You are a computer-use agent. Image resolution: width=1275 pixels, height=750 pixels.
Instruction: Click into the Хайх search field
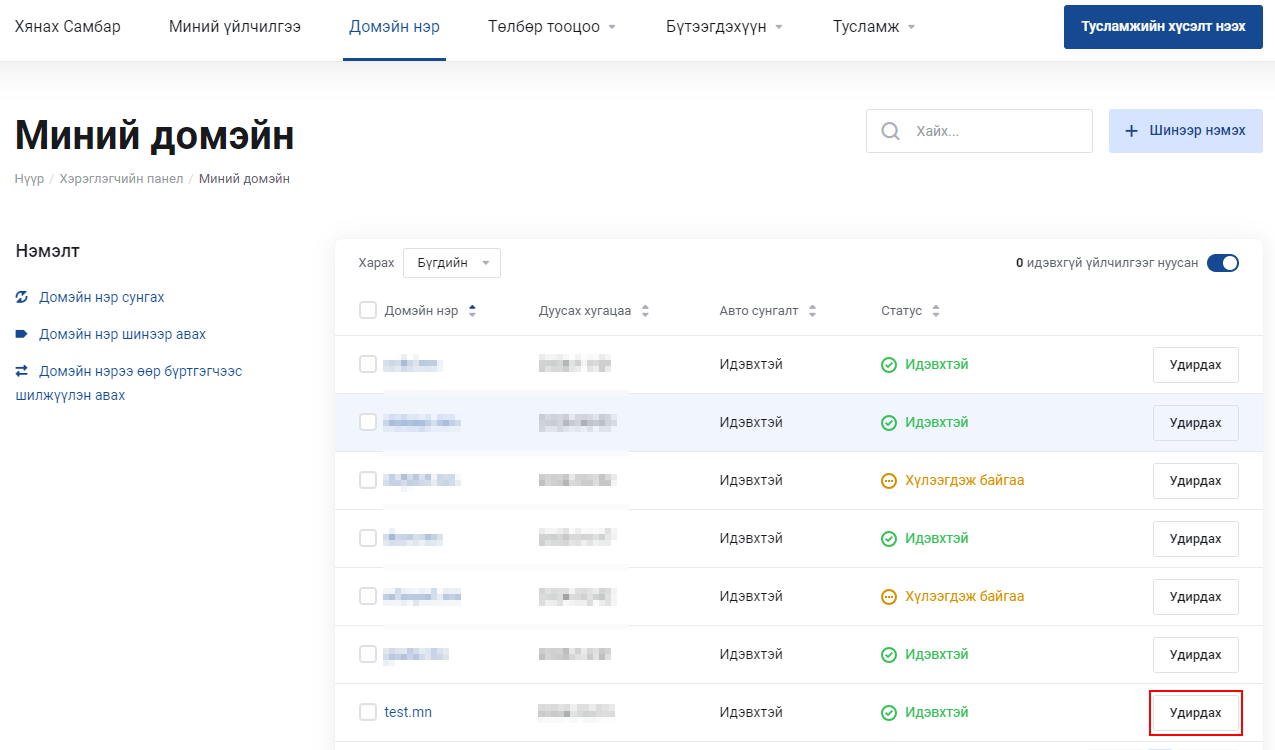pyautogui.click(x=979, y=131)
